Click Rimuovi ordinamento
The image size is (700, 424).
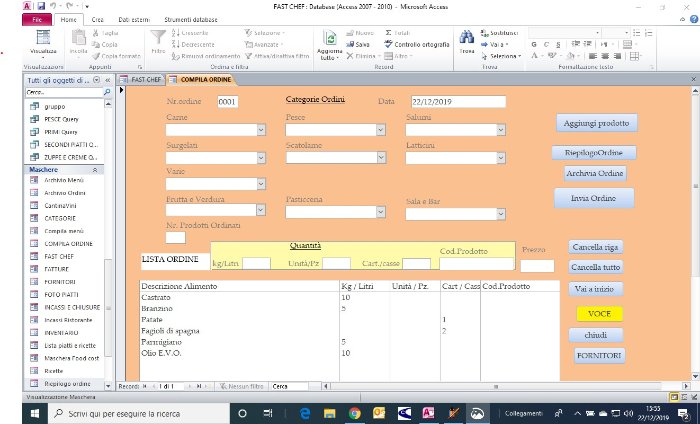pyautogui.click(x=206, y=56)
